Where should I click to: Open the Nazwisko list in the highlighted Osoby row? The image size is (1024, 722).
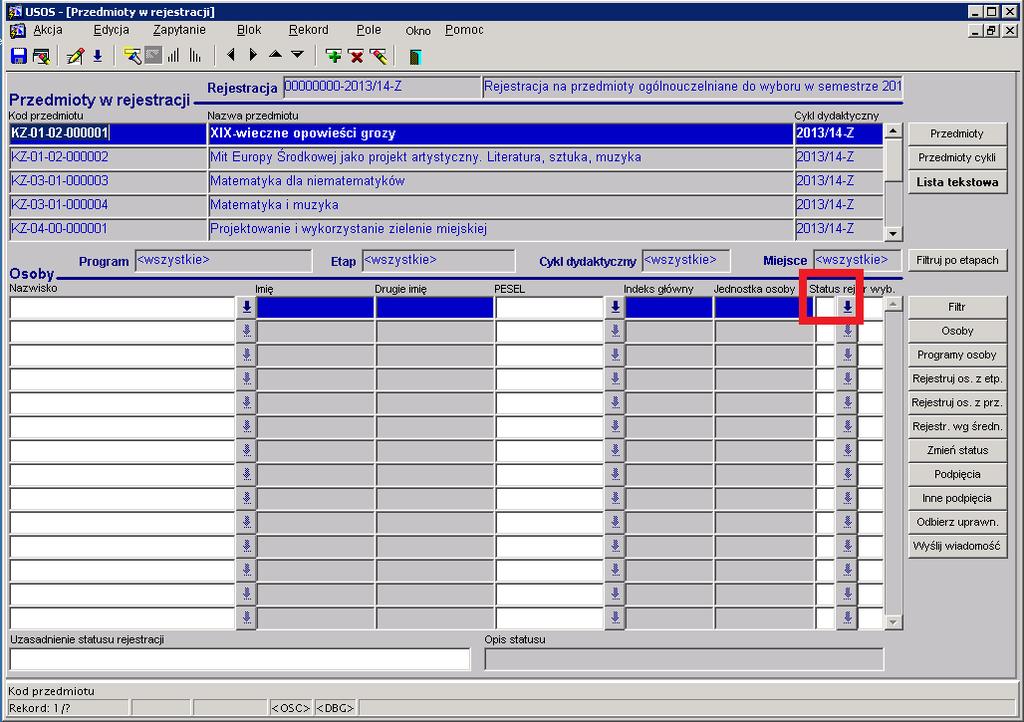tap(246, 307)
